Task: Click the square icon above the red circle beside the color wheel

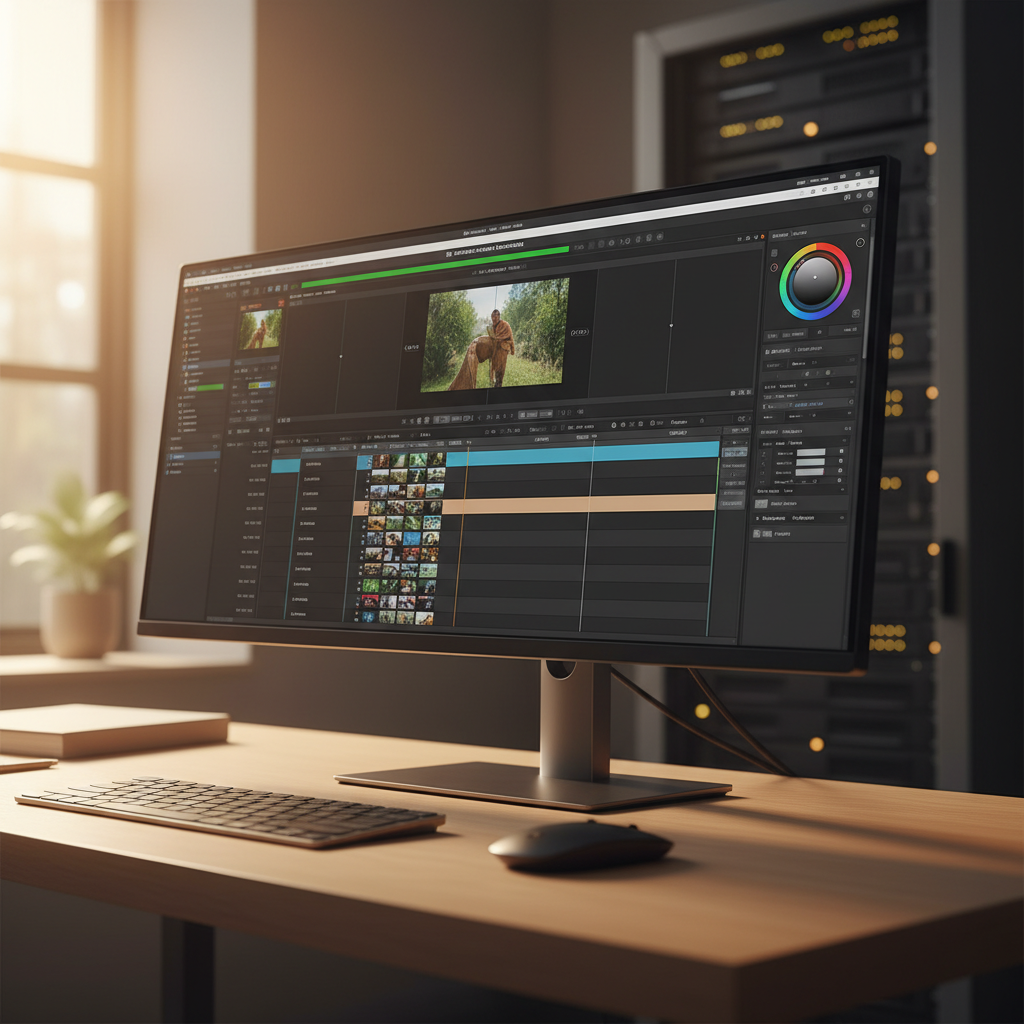Action: pos(775,253)
